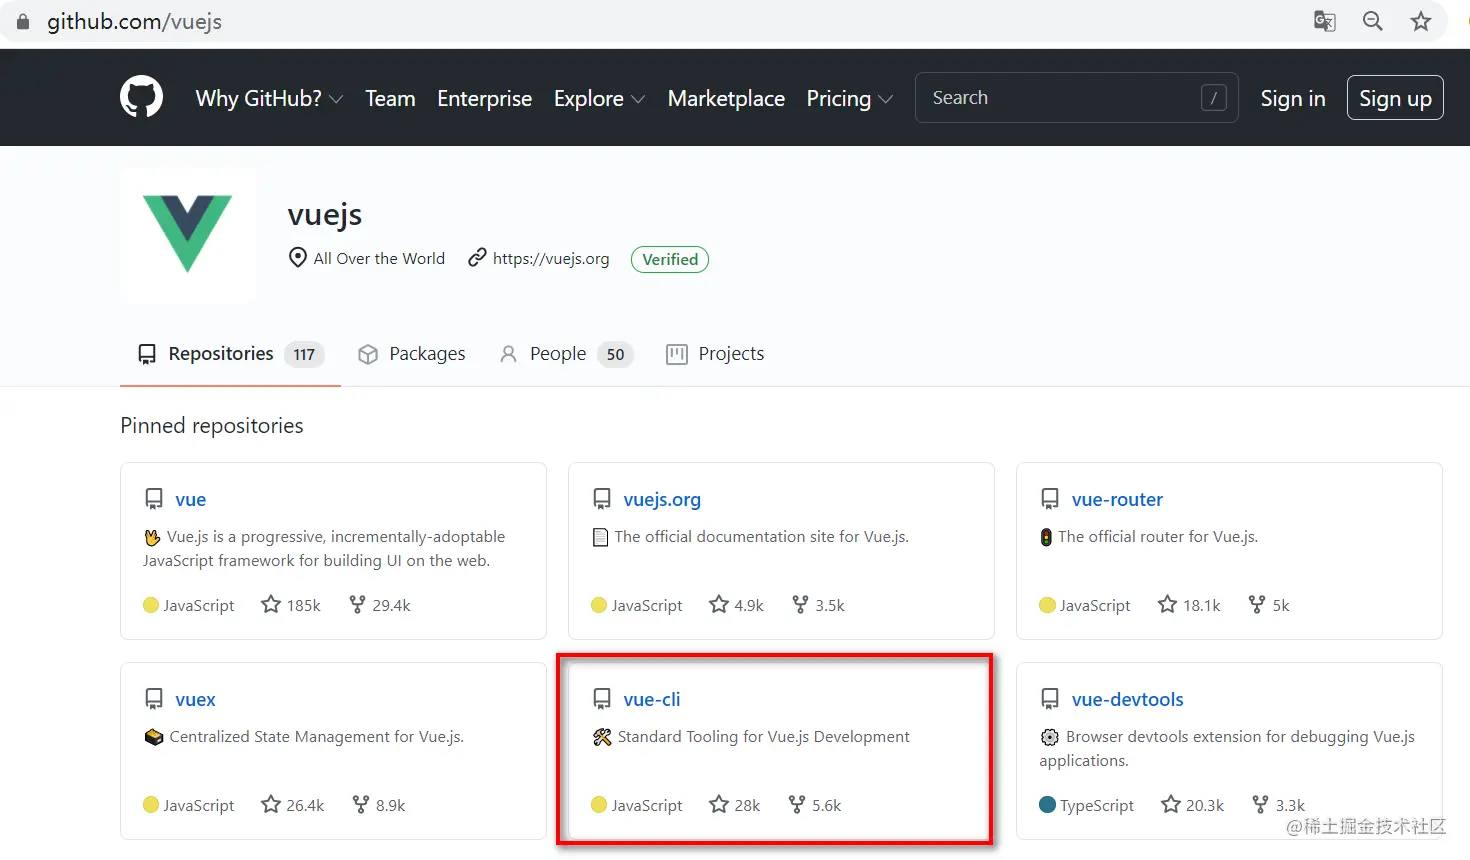Bookmark the page with the star icon
Image resolution: width=1470 pixels, height=860 pixels.
1421,21
